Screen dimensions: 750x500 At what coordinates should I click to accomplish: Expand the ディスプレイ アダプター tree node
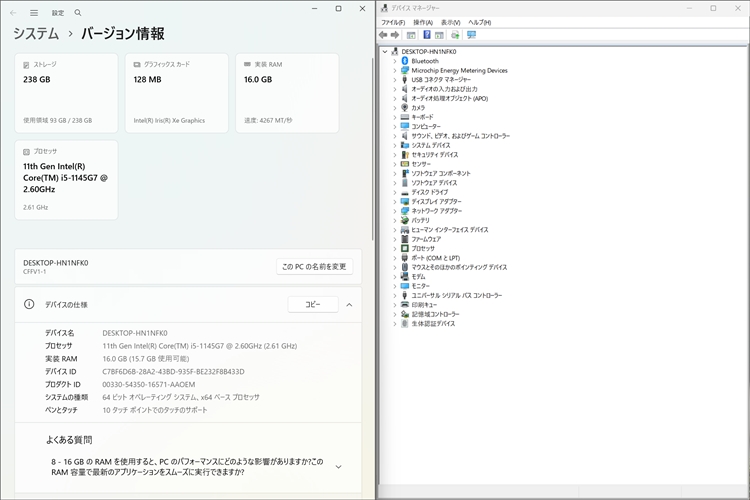pos(395,201)
